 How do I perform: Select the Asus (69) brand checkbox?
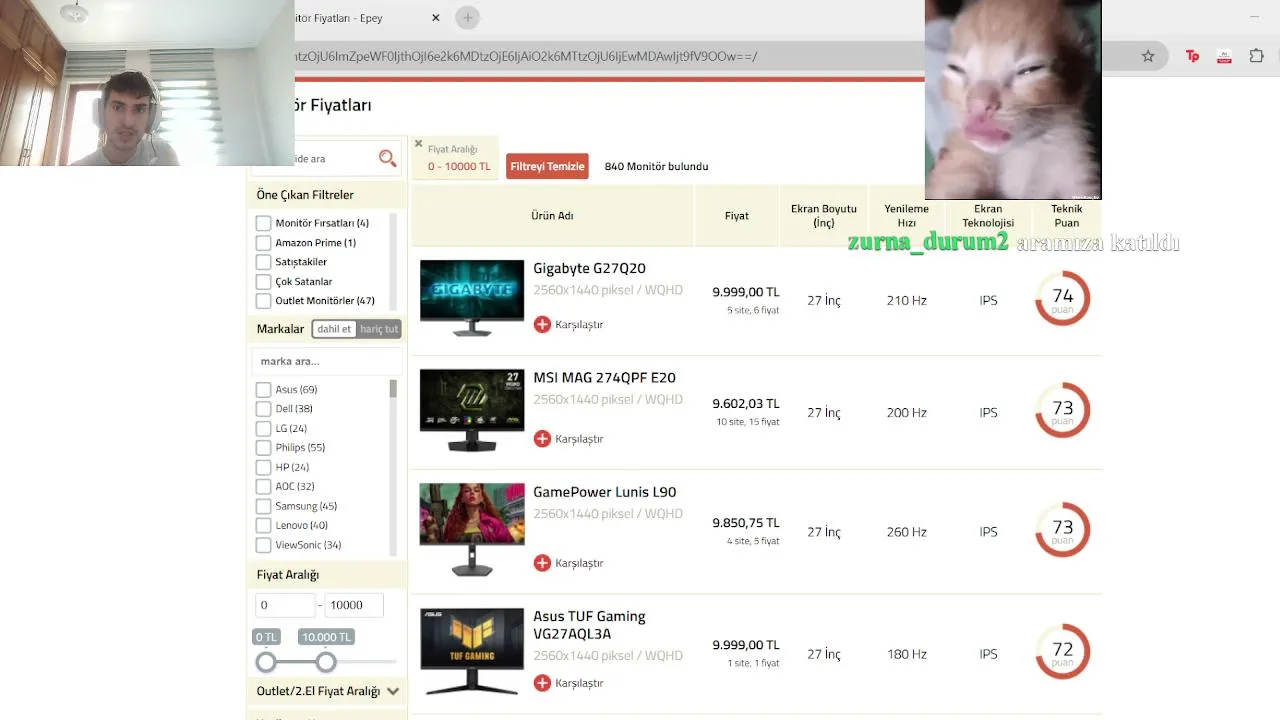pyautogui.click(x=263, y=390)
